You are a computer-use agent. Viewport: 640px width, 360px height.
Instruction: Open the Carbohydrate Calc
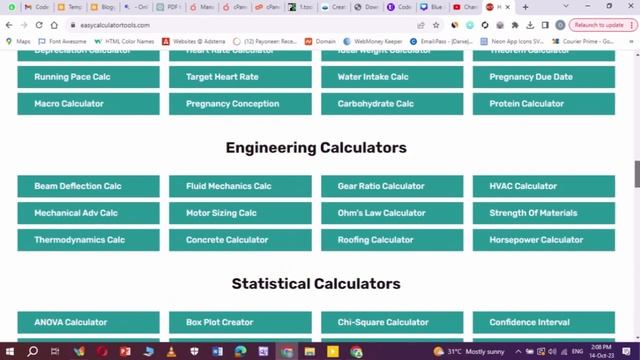click(x=392, y=104)
